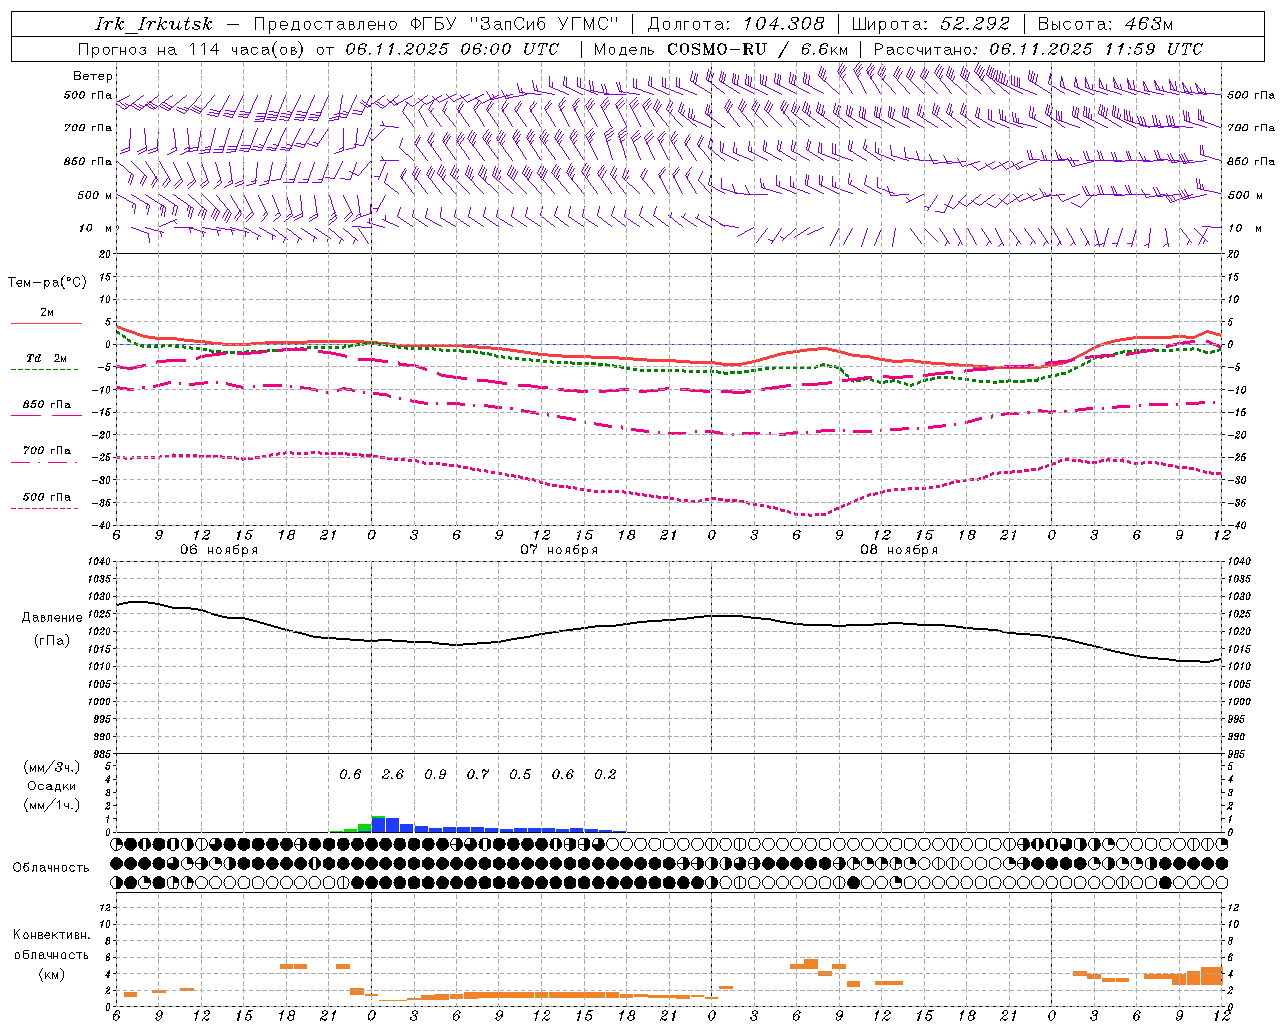
Task: Select the "ЗапСиб УГМС" provider text
Action: [x=545, y=24]
